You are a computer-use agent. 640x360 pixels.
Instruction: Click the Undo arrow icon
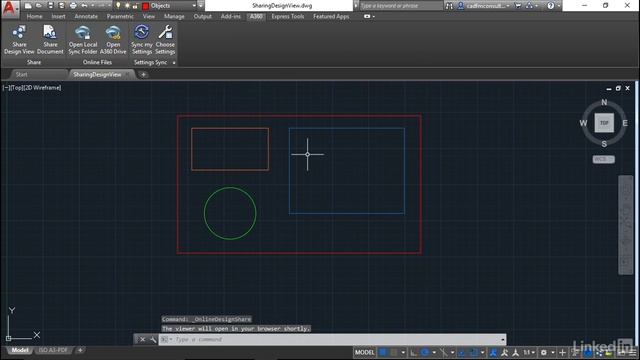[84, 6]
